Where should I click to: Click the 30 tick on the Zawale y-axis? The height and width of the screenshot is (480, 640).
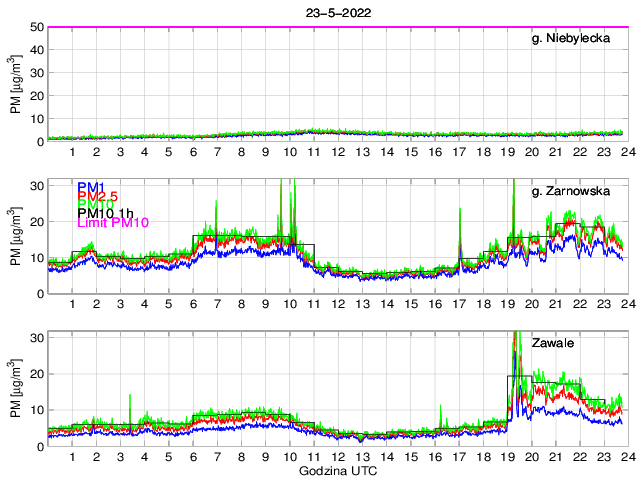pos(37,338)
